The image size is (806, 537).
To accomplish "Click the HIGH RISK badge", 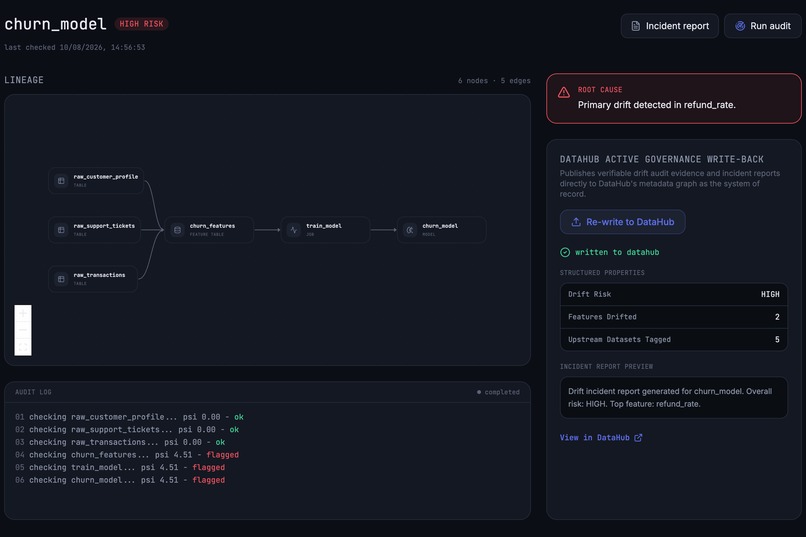I will (x=141, y=24).
